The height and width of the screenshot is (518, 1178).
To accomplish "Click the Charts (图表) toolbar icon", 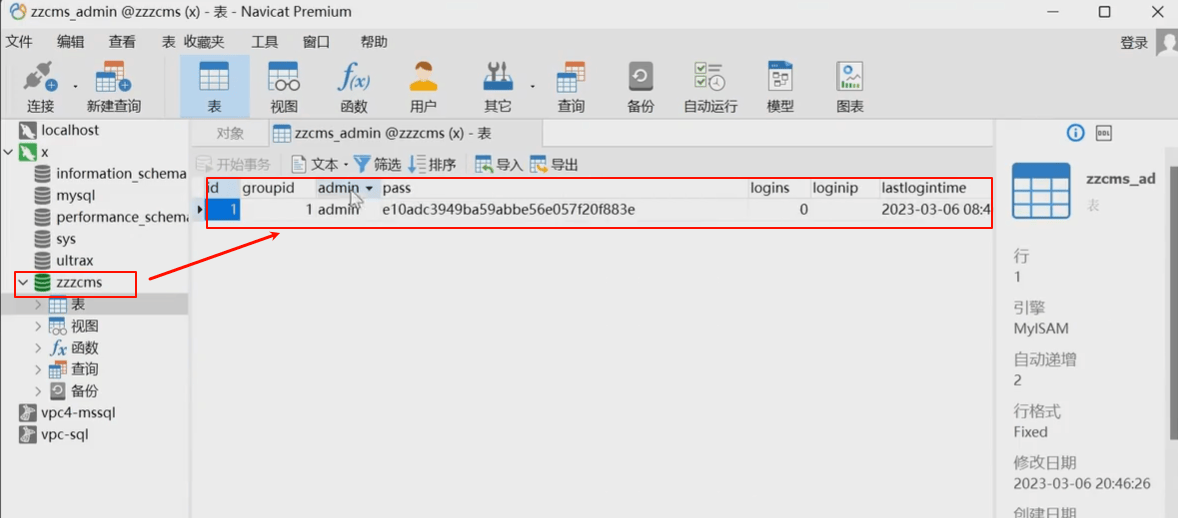I will pyautogui.click(x=850, y=87).
